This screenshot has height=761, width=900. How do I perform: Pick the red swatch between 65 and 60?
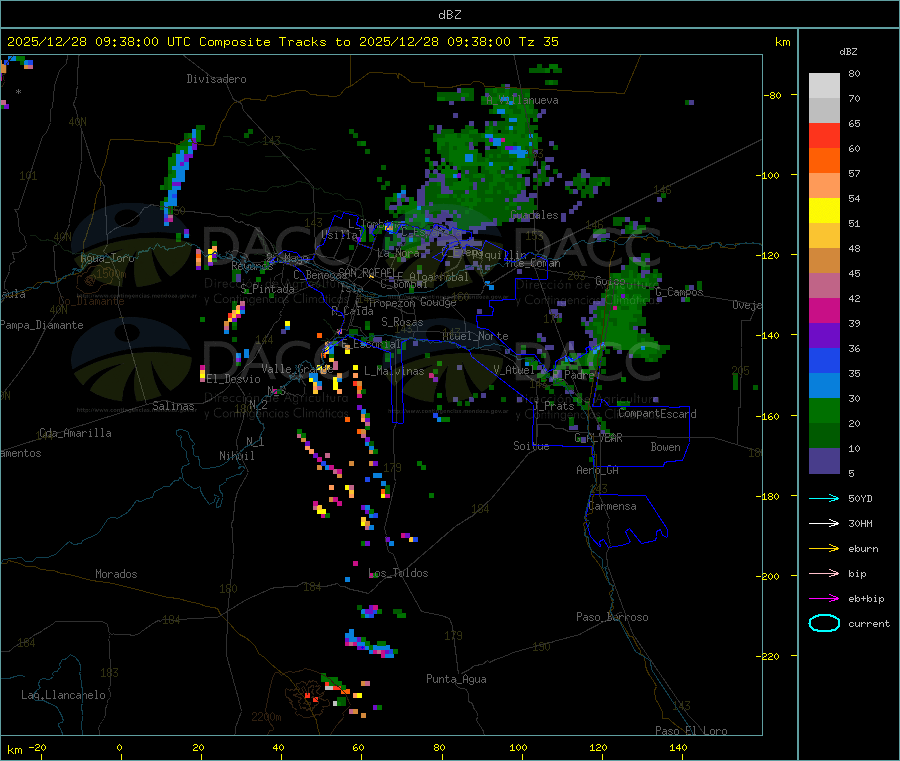pos(824,135)
